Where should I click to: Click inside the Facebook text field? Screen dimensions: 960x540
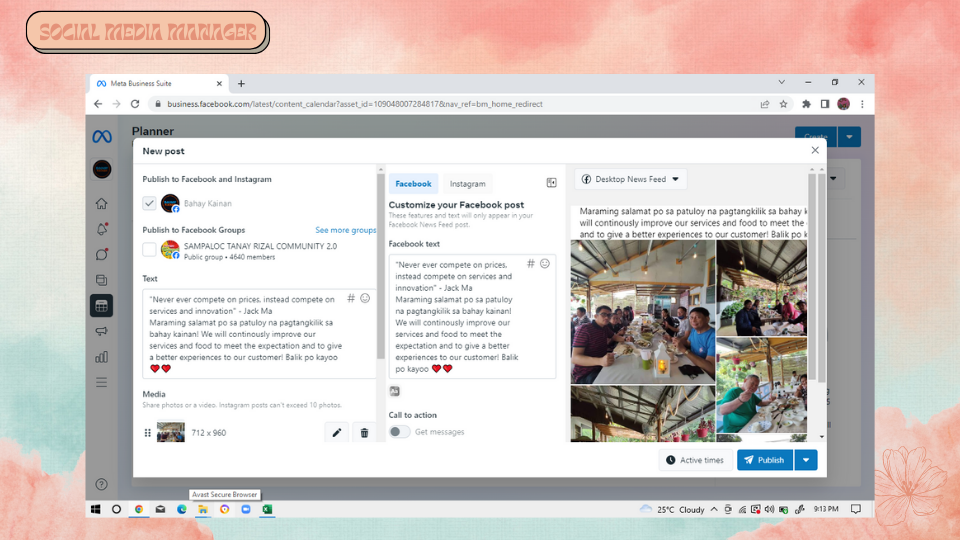472,317
